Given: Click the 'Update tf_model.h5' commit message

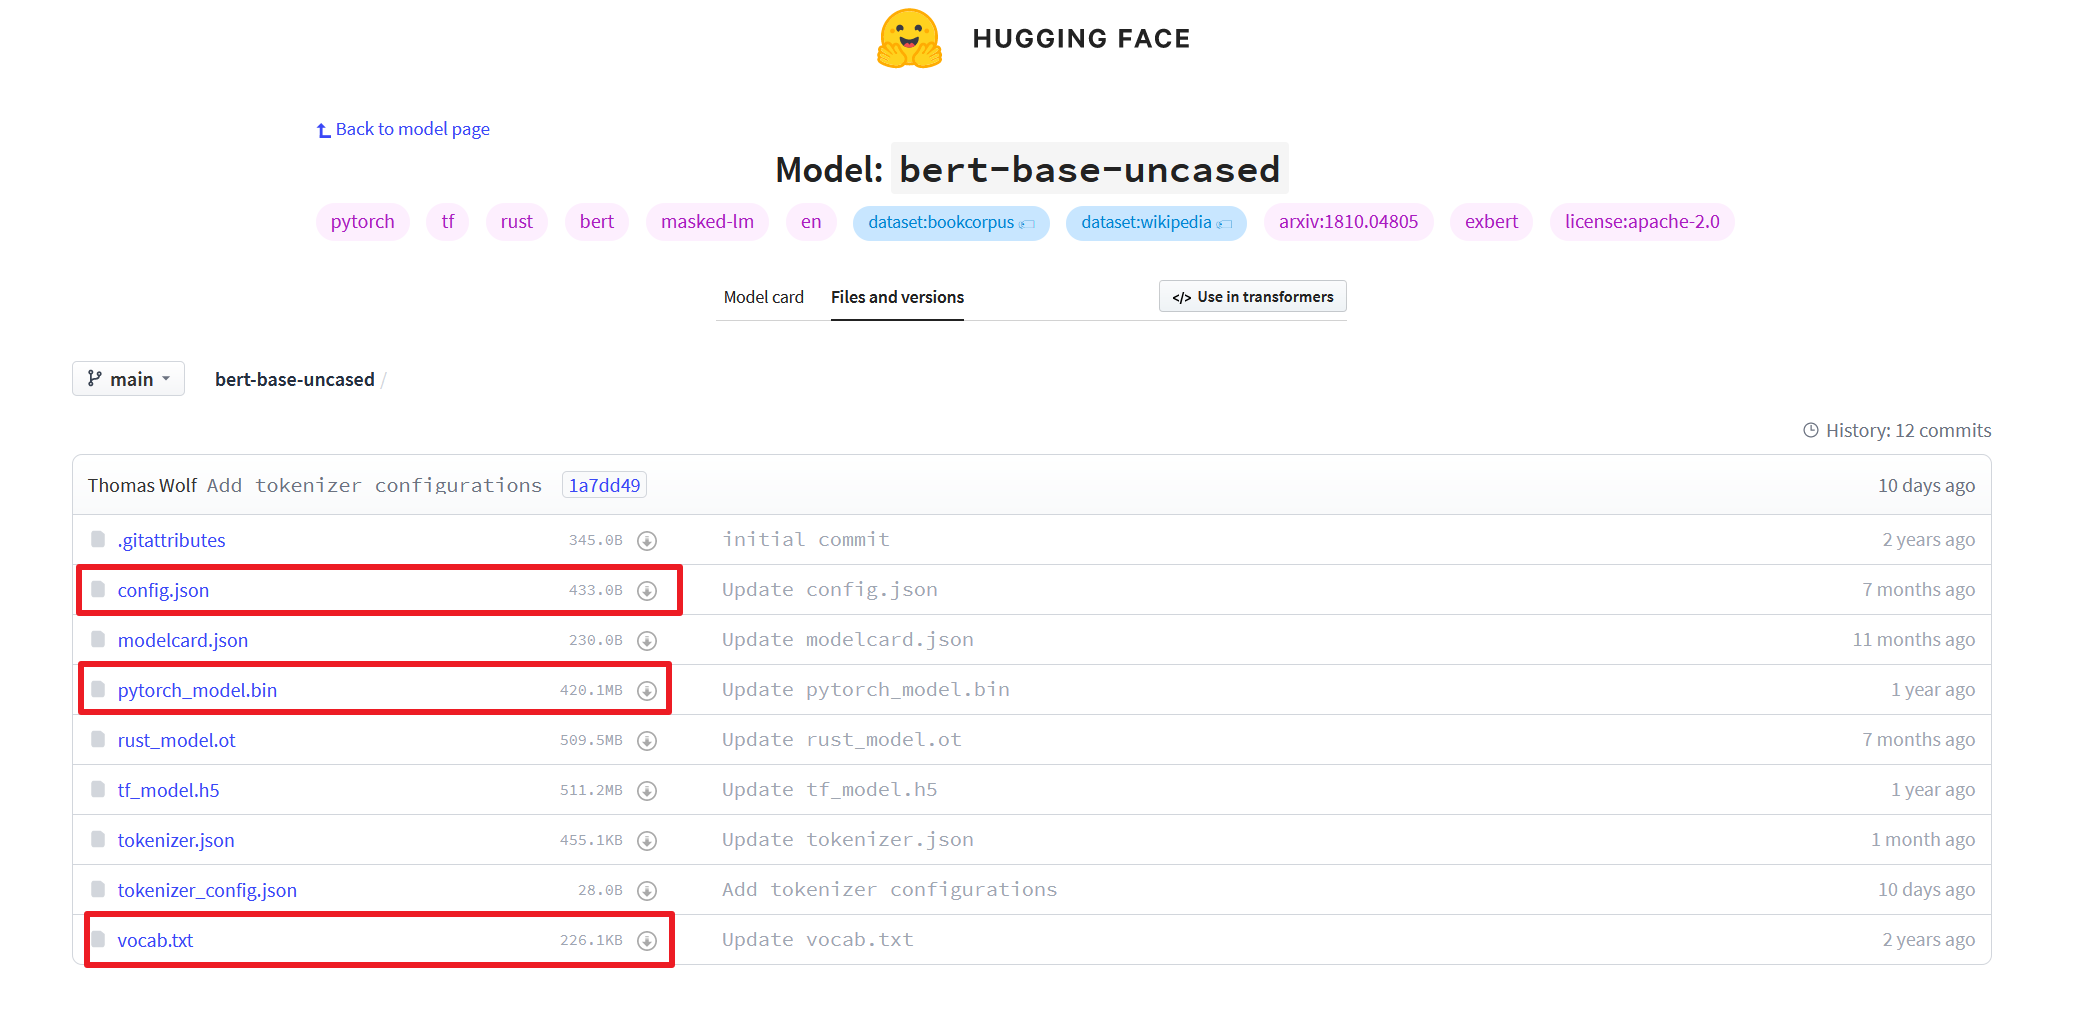Looking at the screenshot, I should [x=830, y=790].
